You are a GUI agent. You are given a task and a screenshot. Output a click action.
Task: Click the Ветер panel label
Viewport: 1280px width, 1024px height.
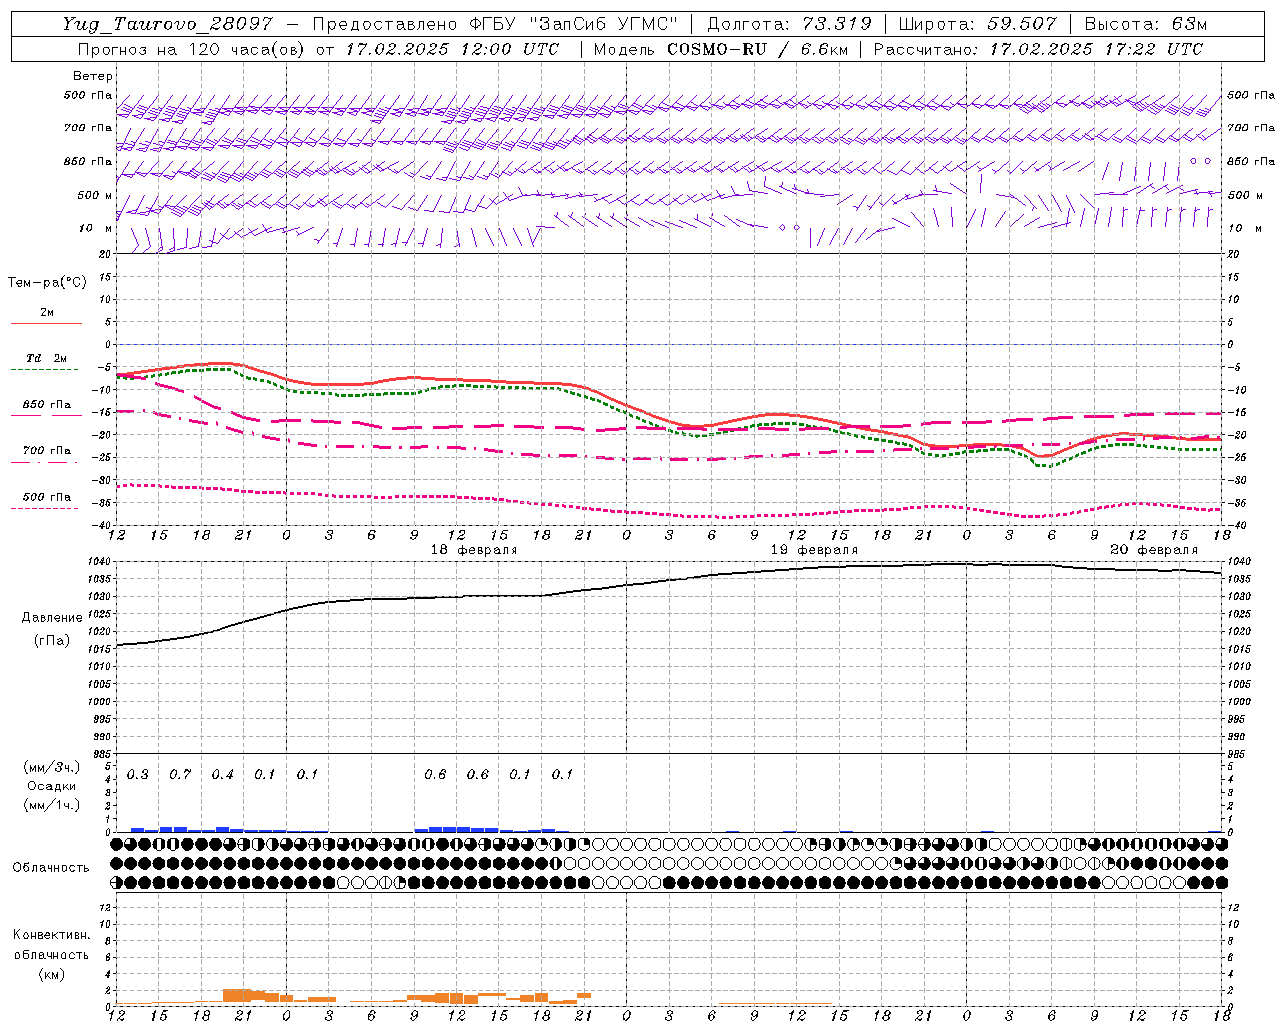pos(93,76)
